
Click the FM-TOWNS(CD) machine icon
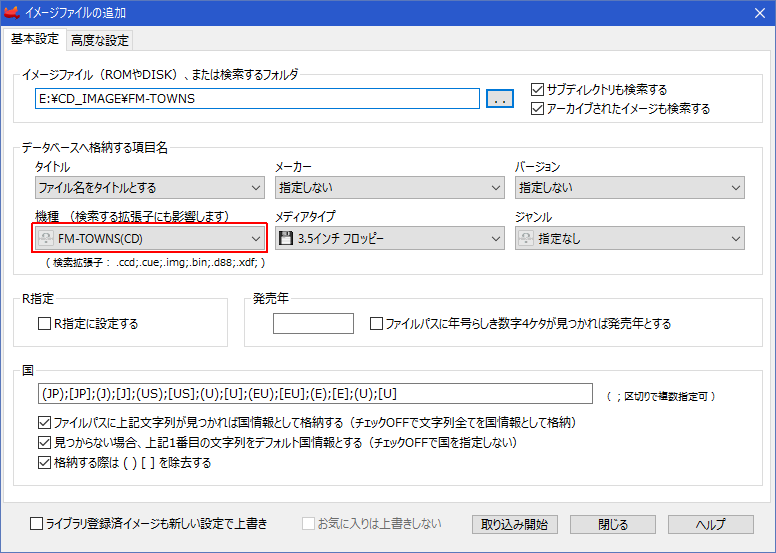point(46,238)
